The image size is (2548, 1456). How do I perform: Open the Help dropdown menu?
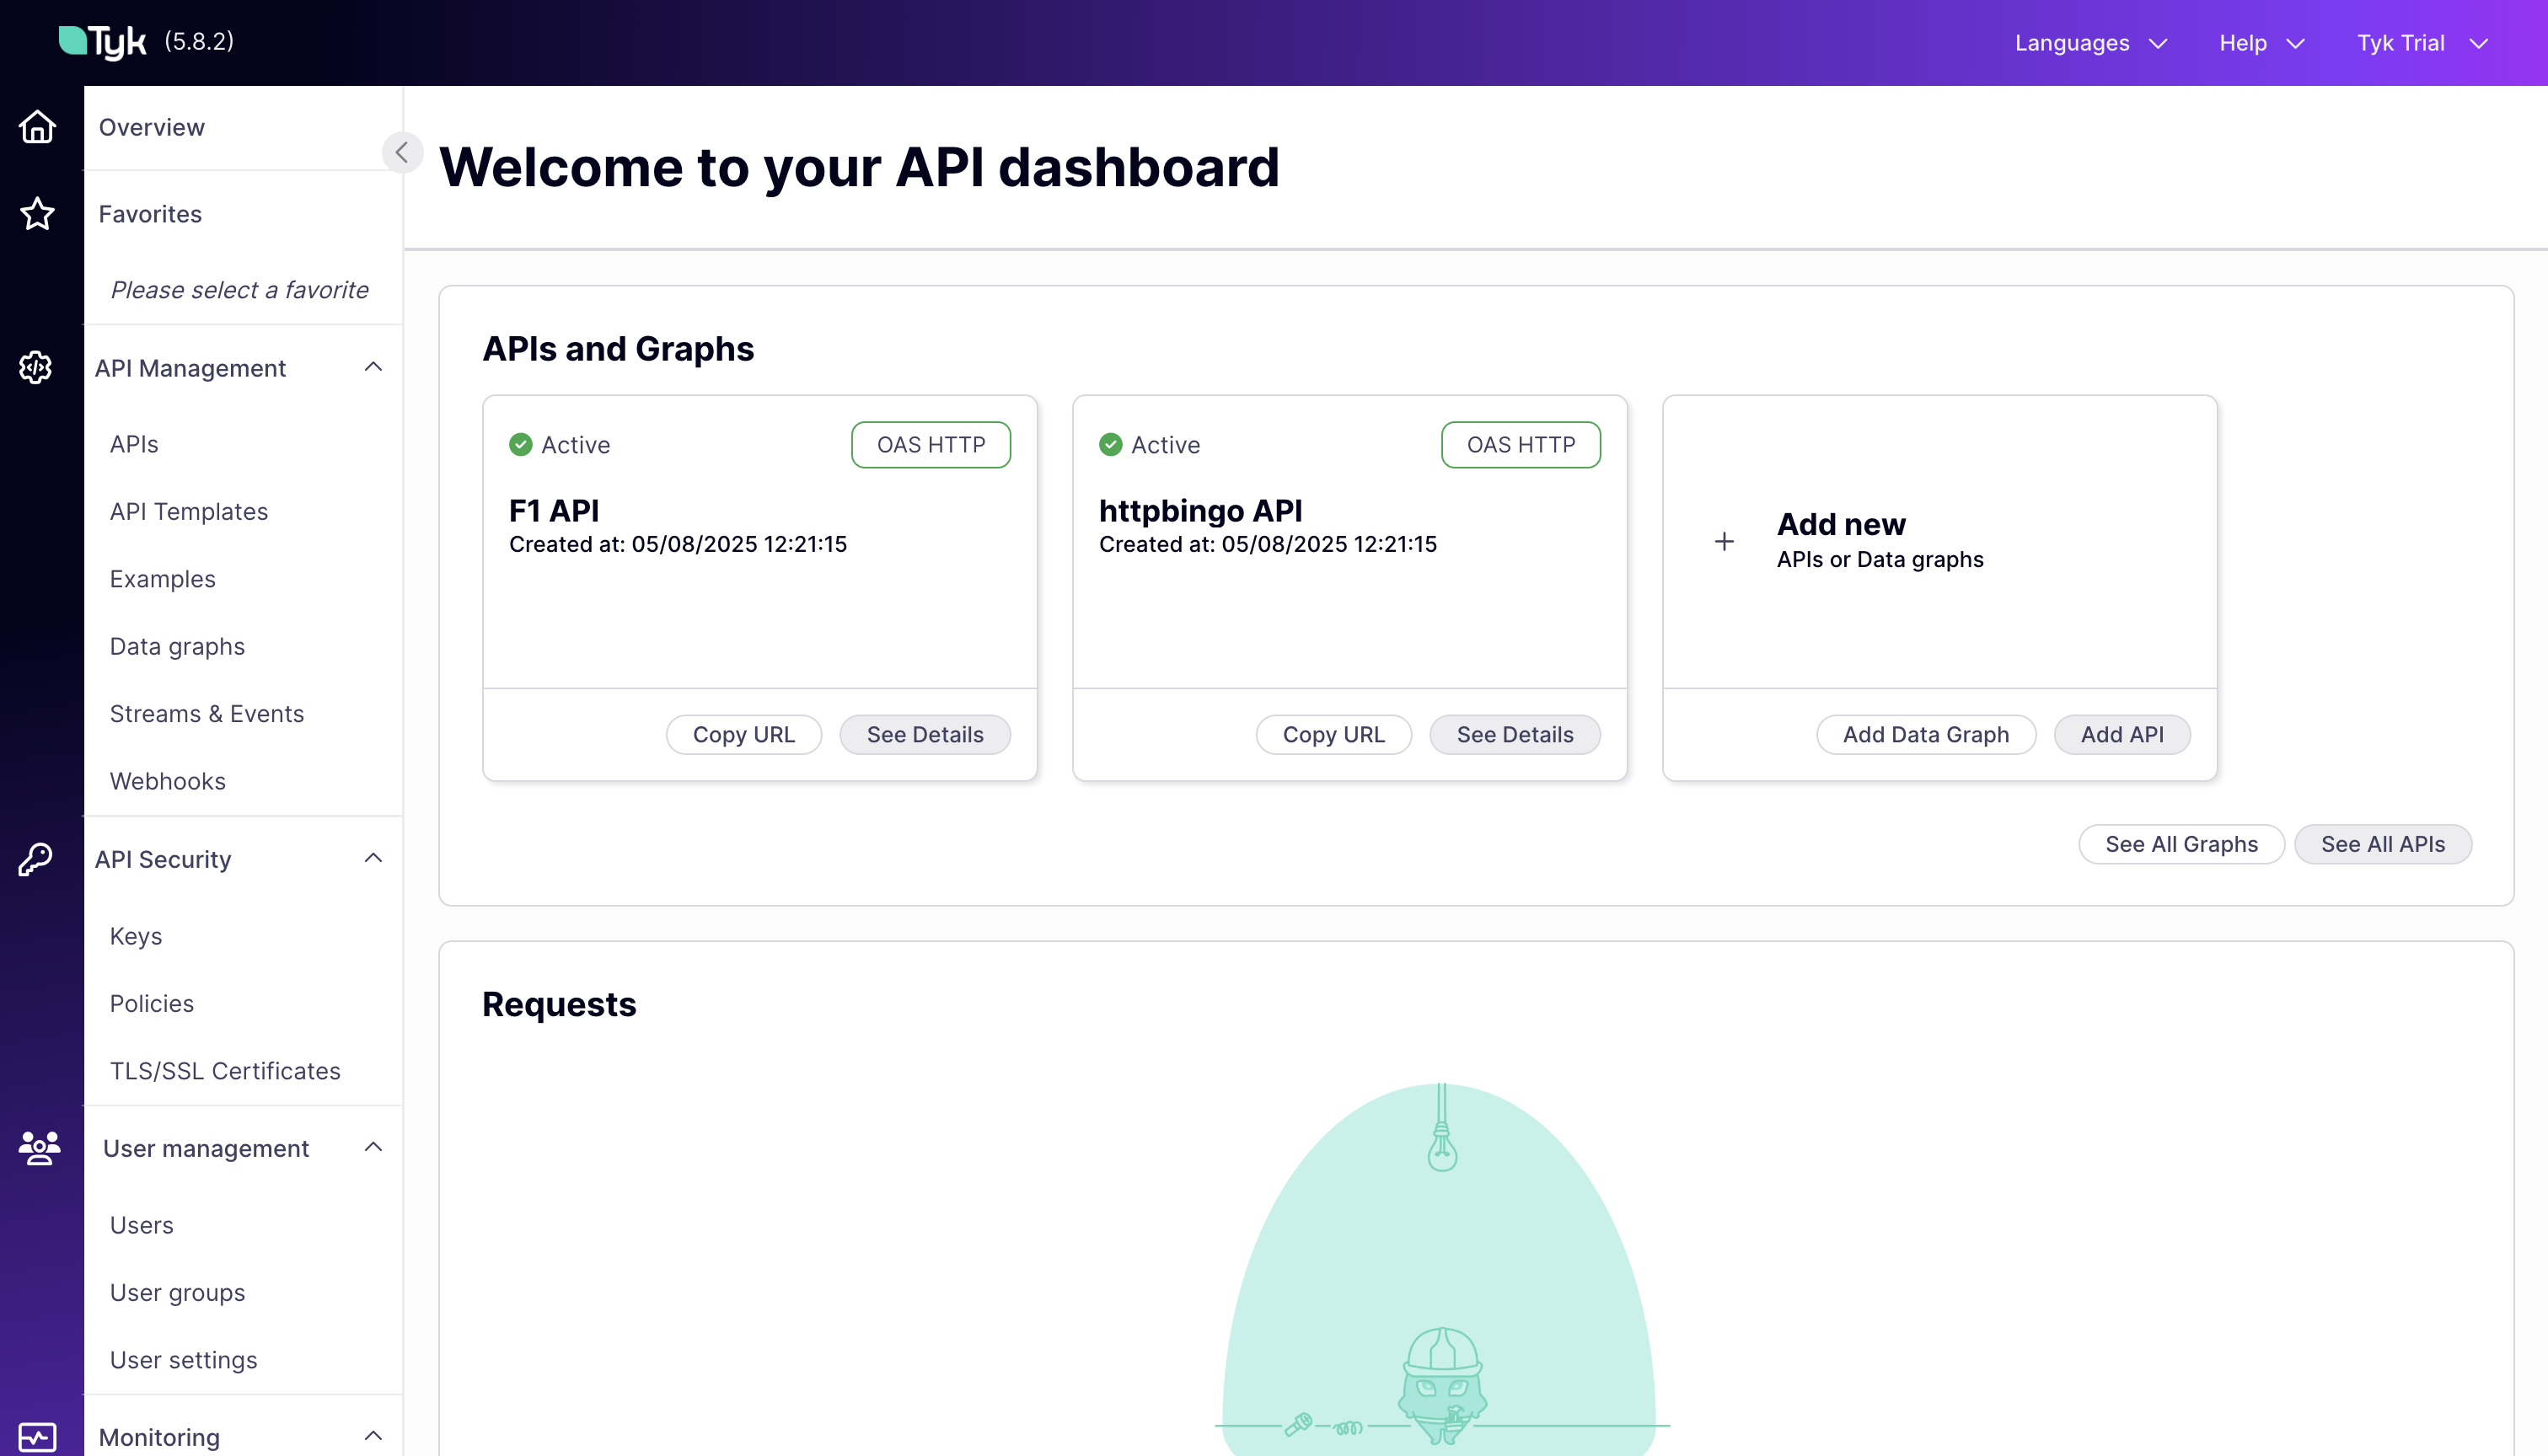pyautogui.click(x=2261, y=43)
